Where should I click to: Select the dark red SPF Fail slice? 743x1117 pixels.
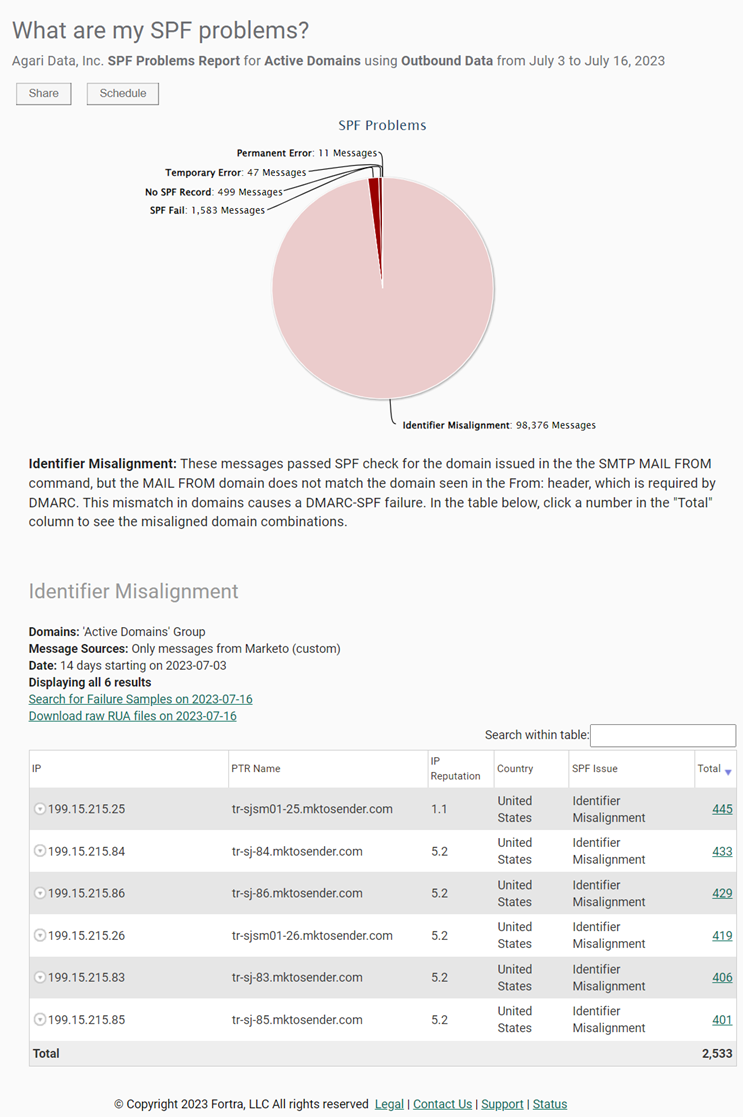(375, 207)
